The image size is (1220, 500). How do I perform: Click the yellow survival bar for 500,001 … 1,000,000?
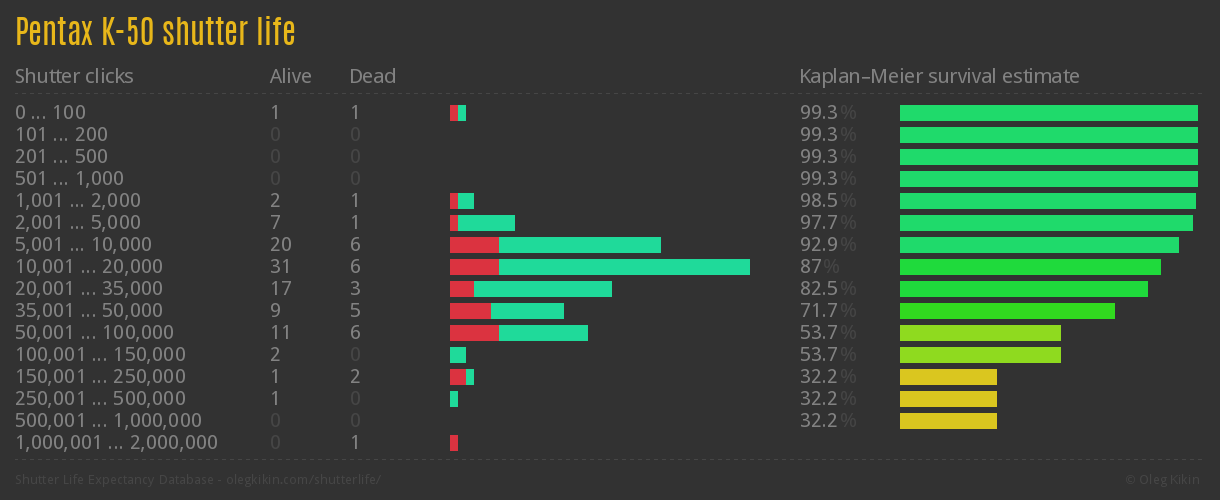(948, 421)
